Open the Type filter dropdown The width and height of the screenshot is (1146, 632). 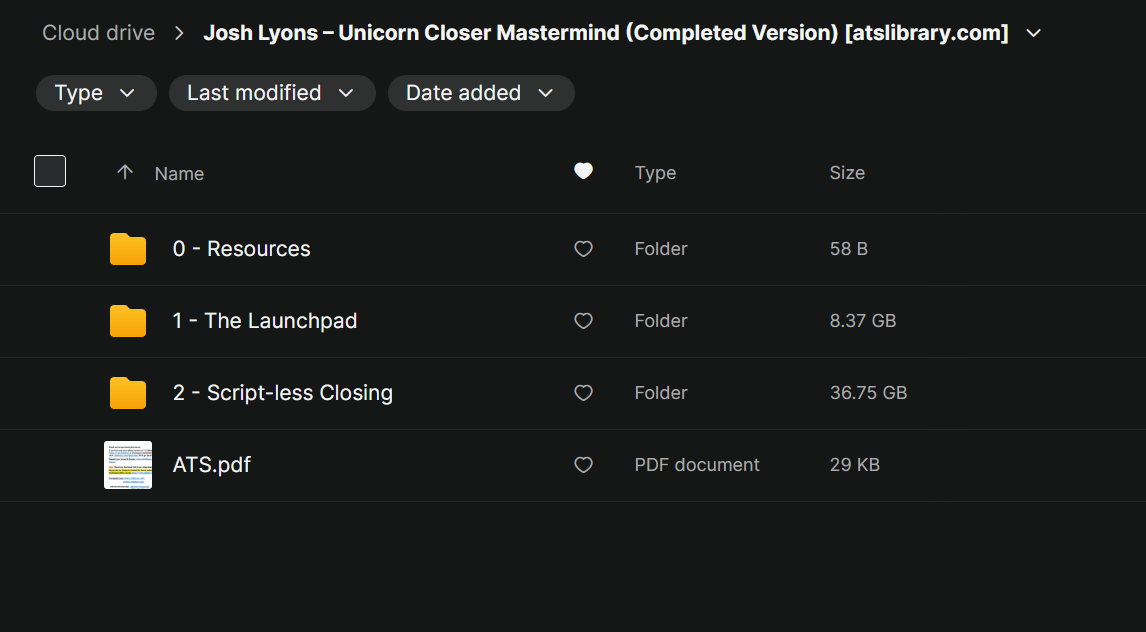pos(96,93)
